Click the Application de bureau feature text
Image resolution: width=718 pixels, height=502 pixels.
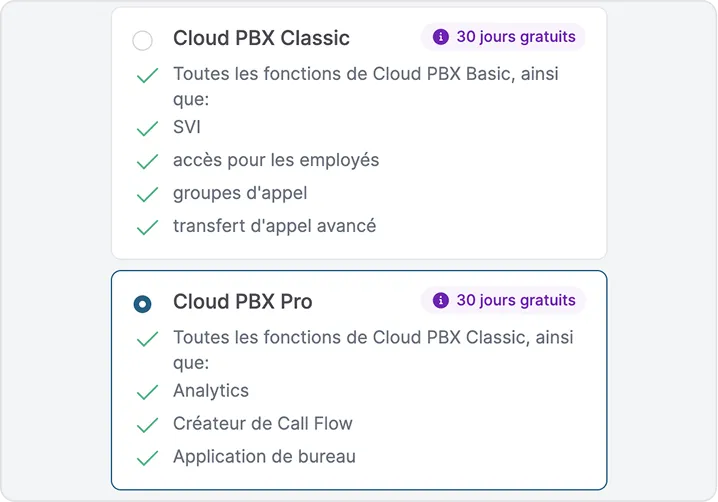click(x=264, y=457)
